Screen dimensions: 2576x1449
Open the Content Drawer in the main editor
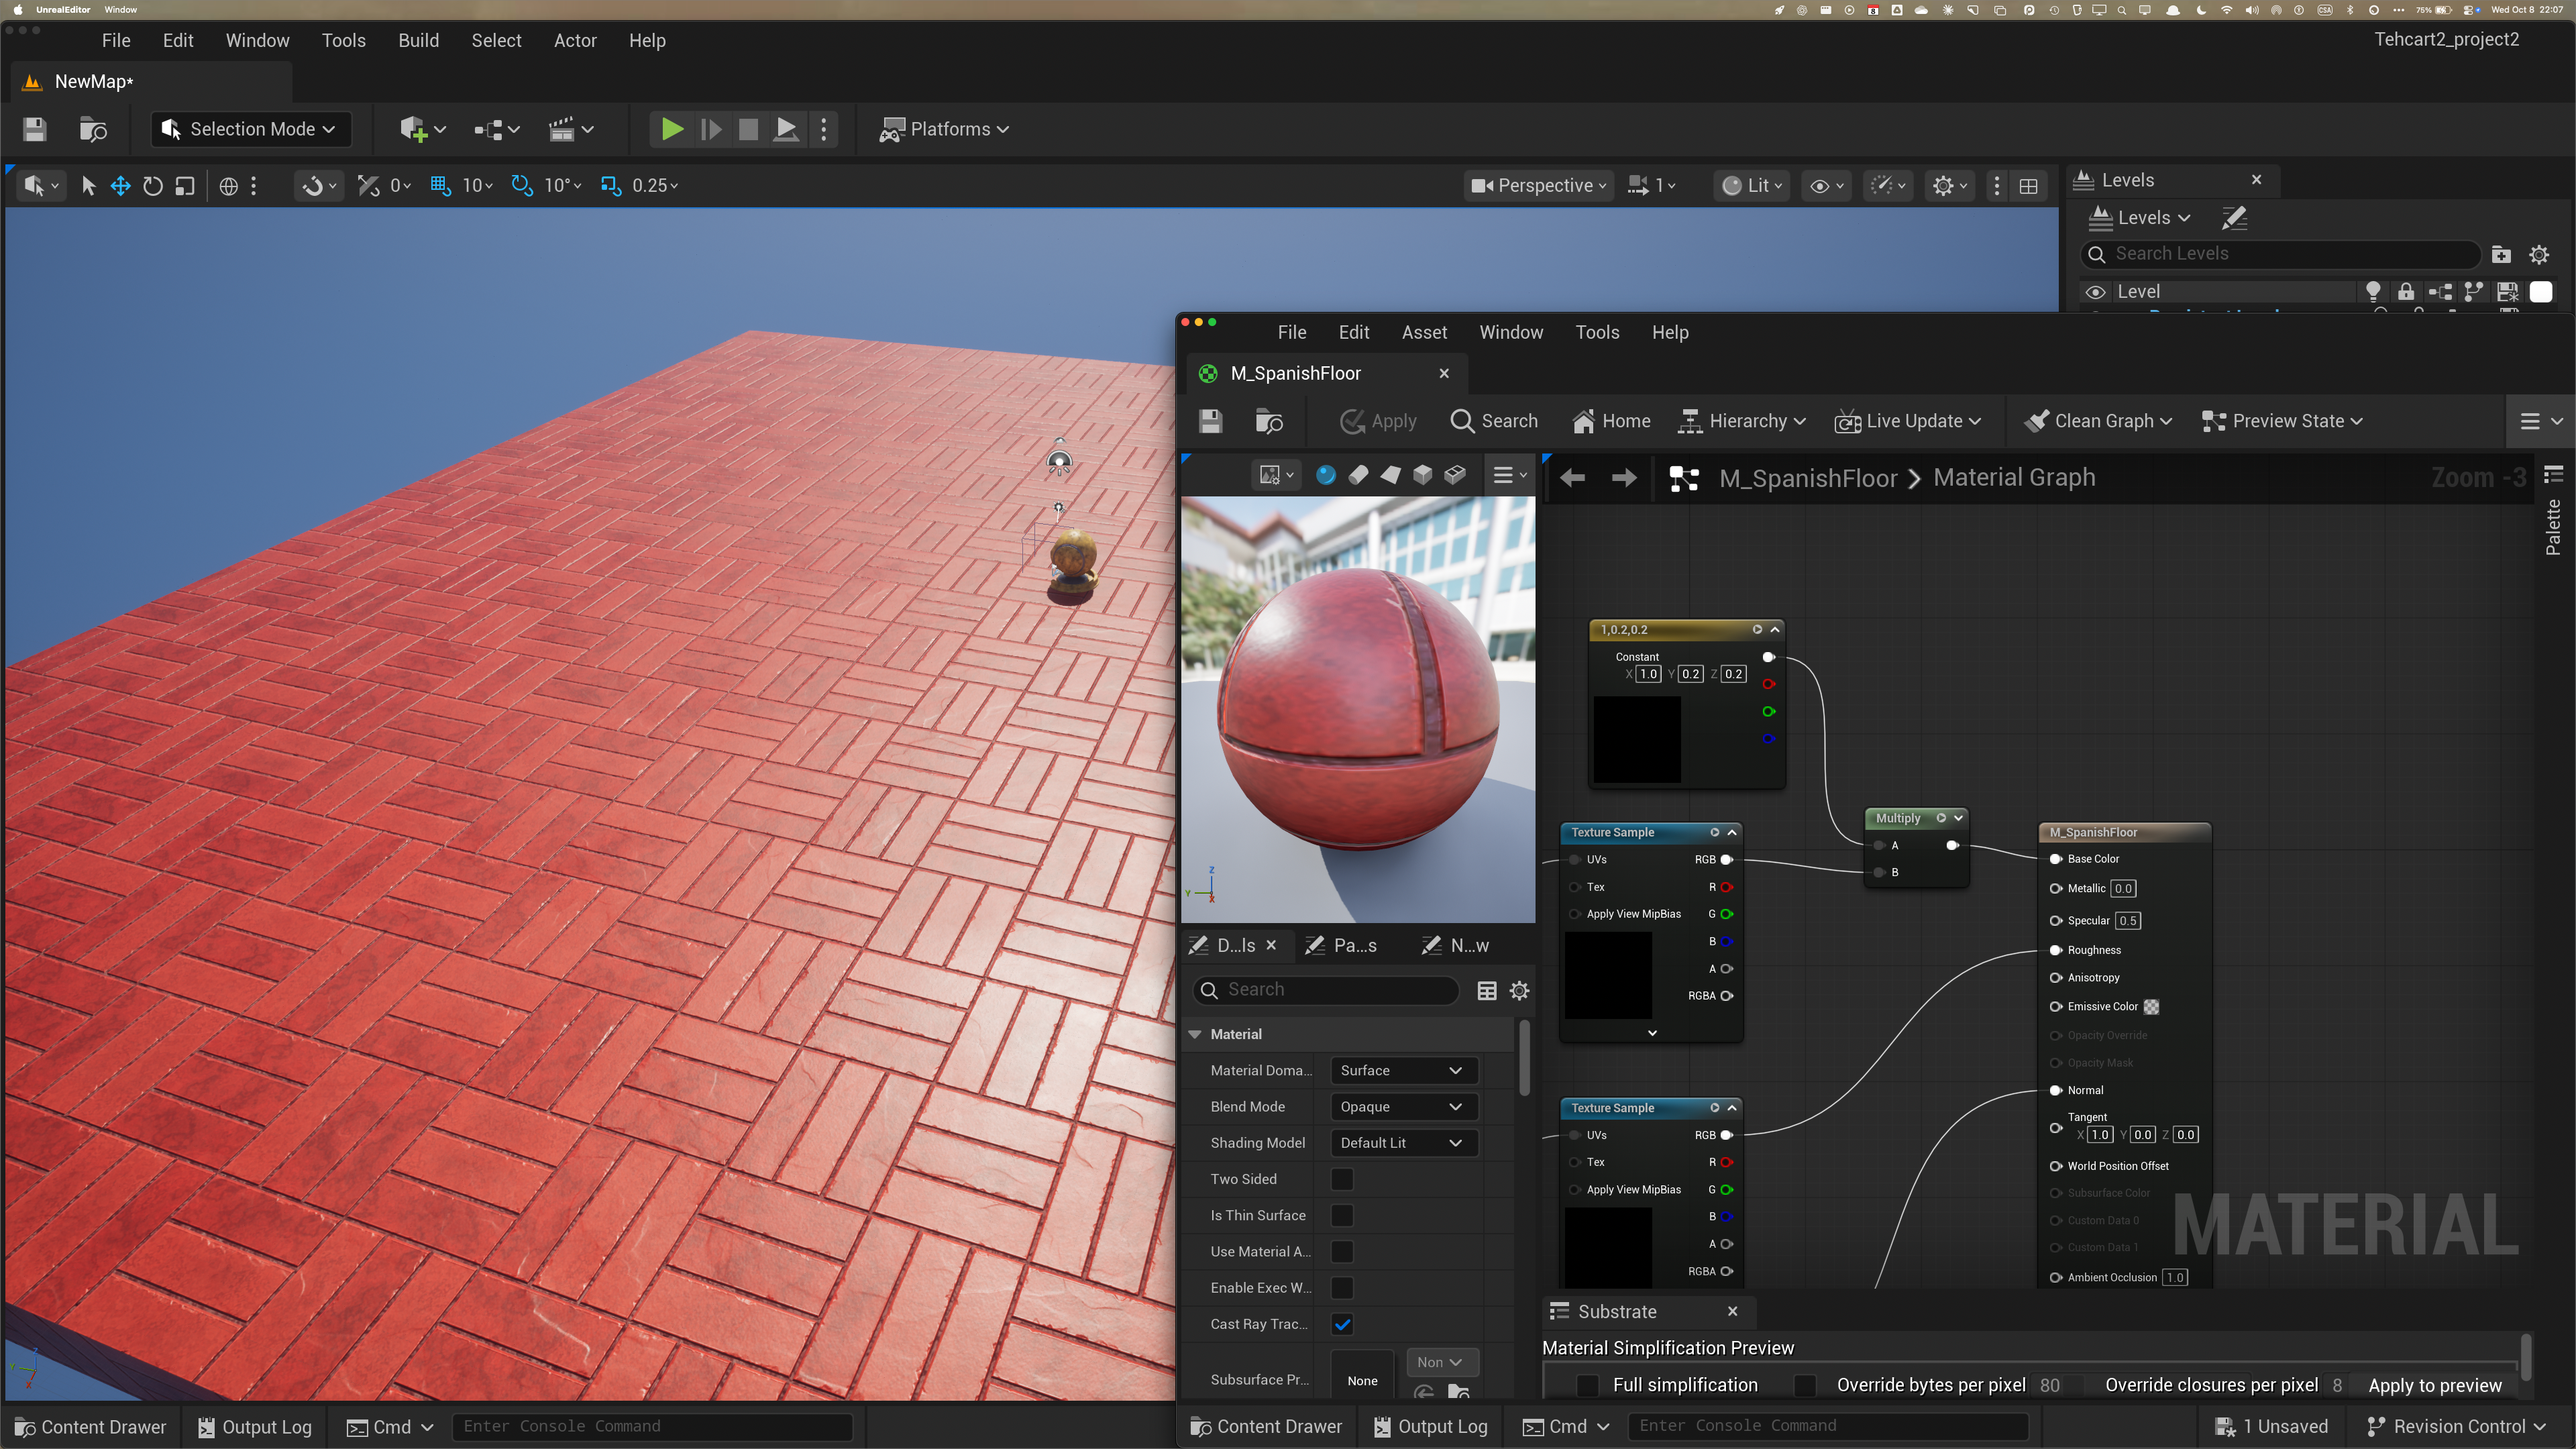click(91, 1427)
